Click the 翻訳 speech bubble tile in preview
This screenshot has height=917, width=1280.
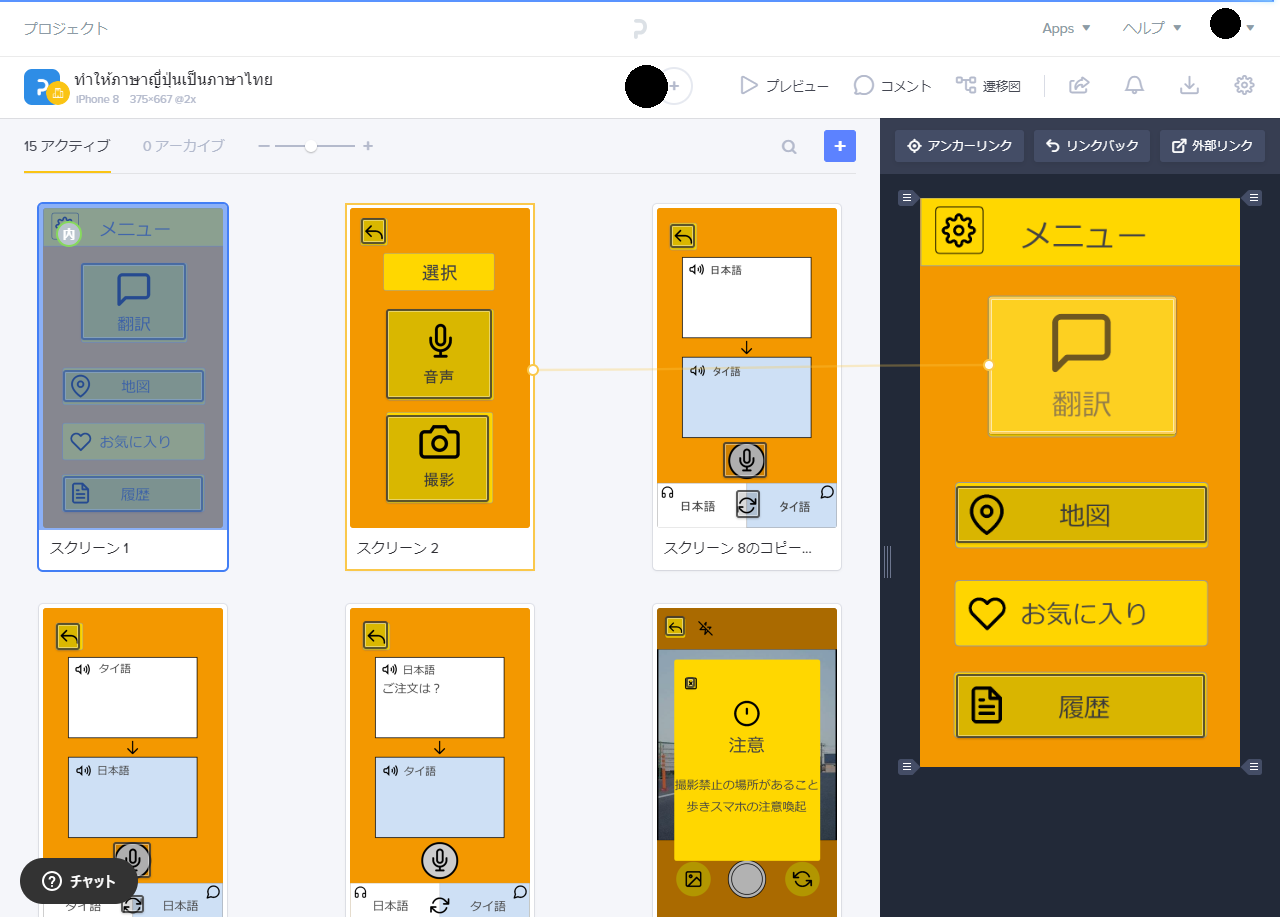coord(1082,365)
